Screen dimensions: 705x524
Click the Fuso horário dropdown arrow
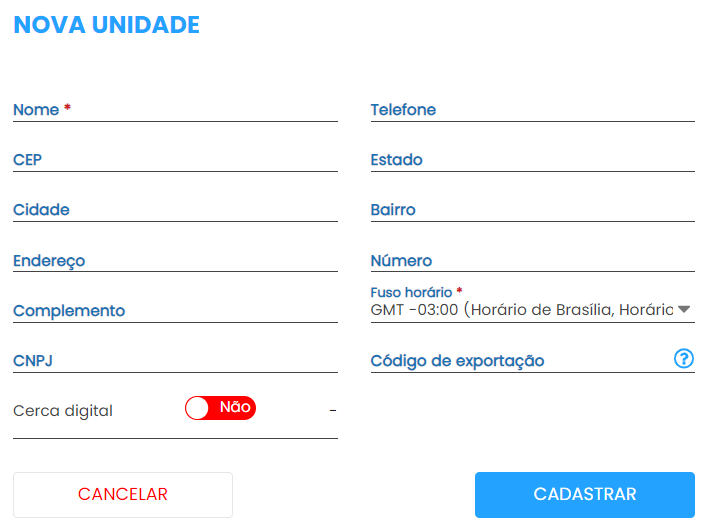[684, 310]
